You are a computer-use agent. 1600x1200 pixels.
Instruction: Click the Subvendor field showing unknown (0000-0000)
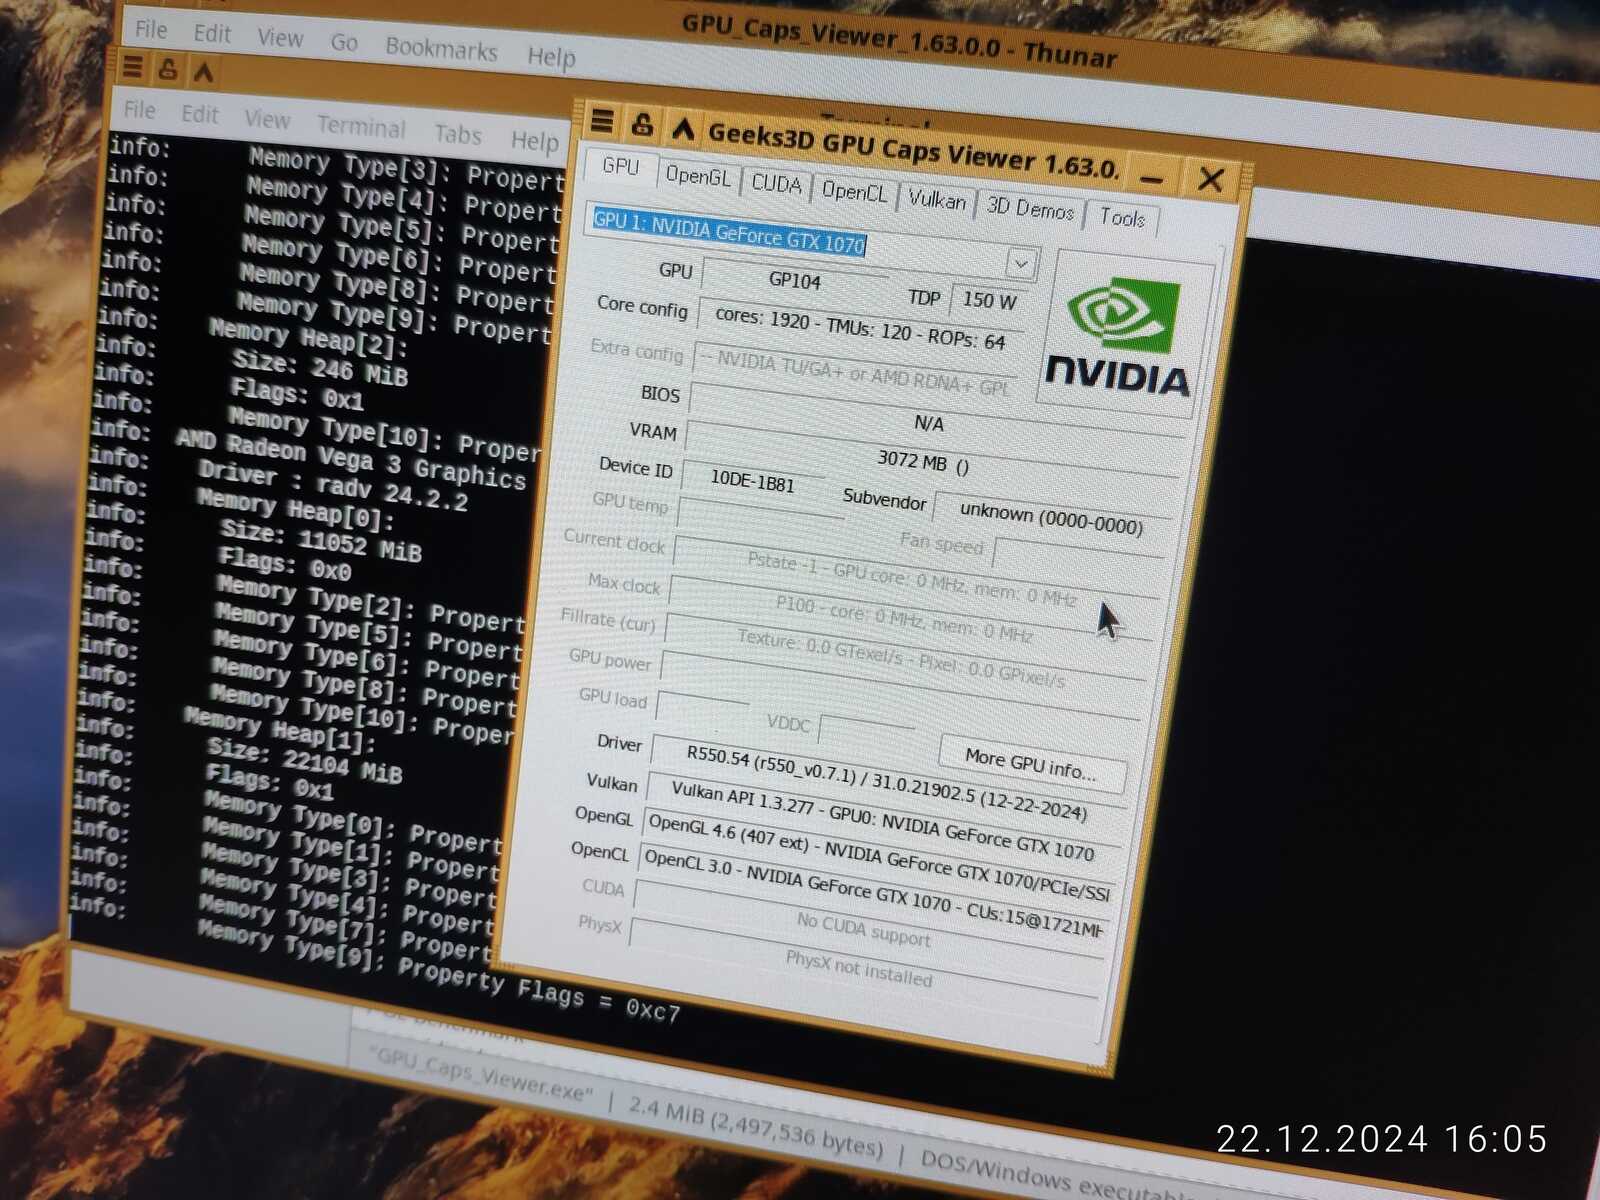tap(1050, 518)
